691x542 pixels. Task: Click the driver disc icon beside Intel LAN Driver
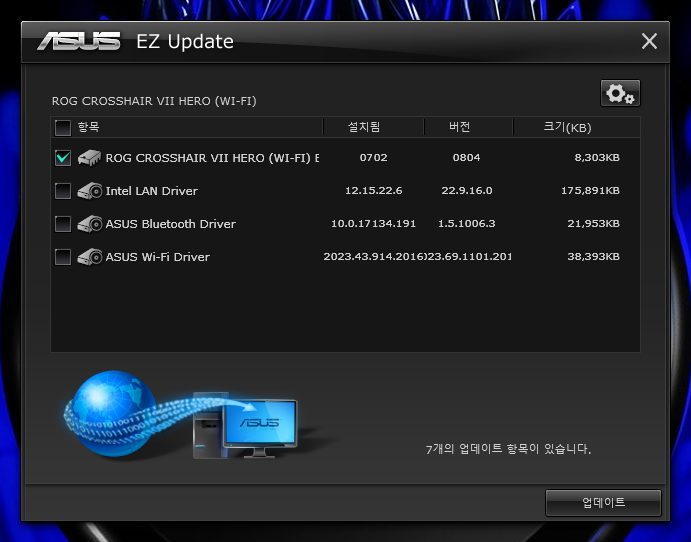[x=89, y=191]
